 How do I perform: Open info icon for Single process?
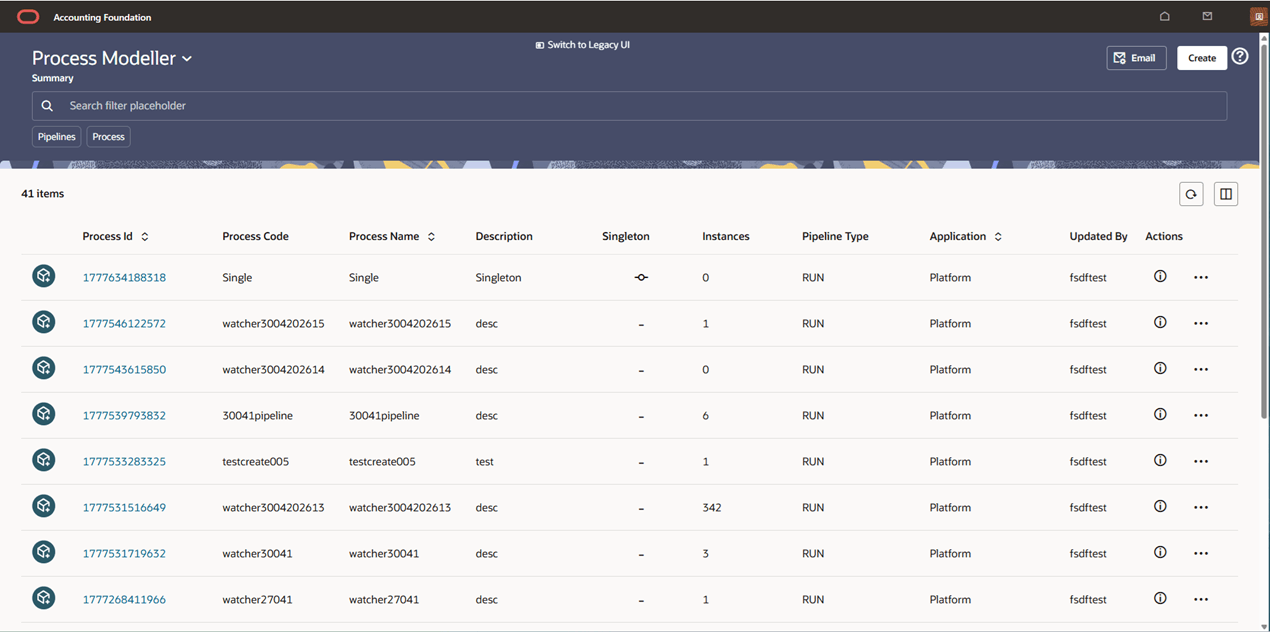pyautogui.click(x=1160, y=277)
